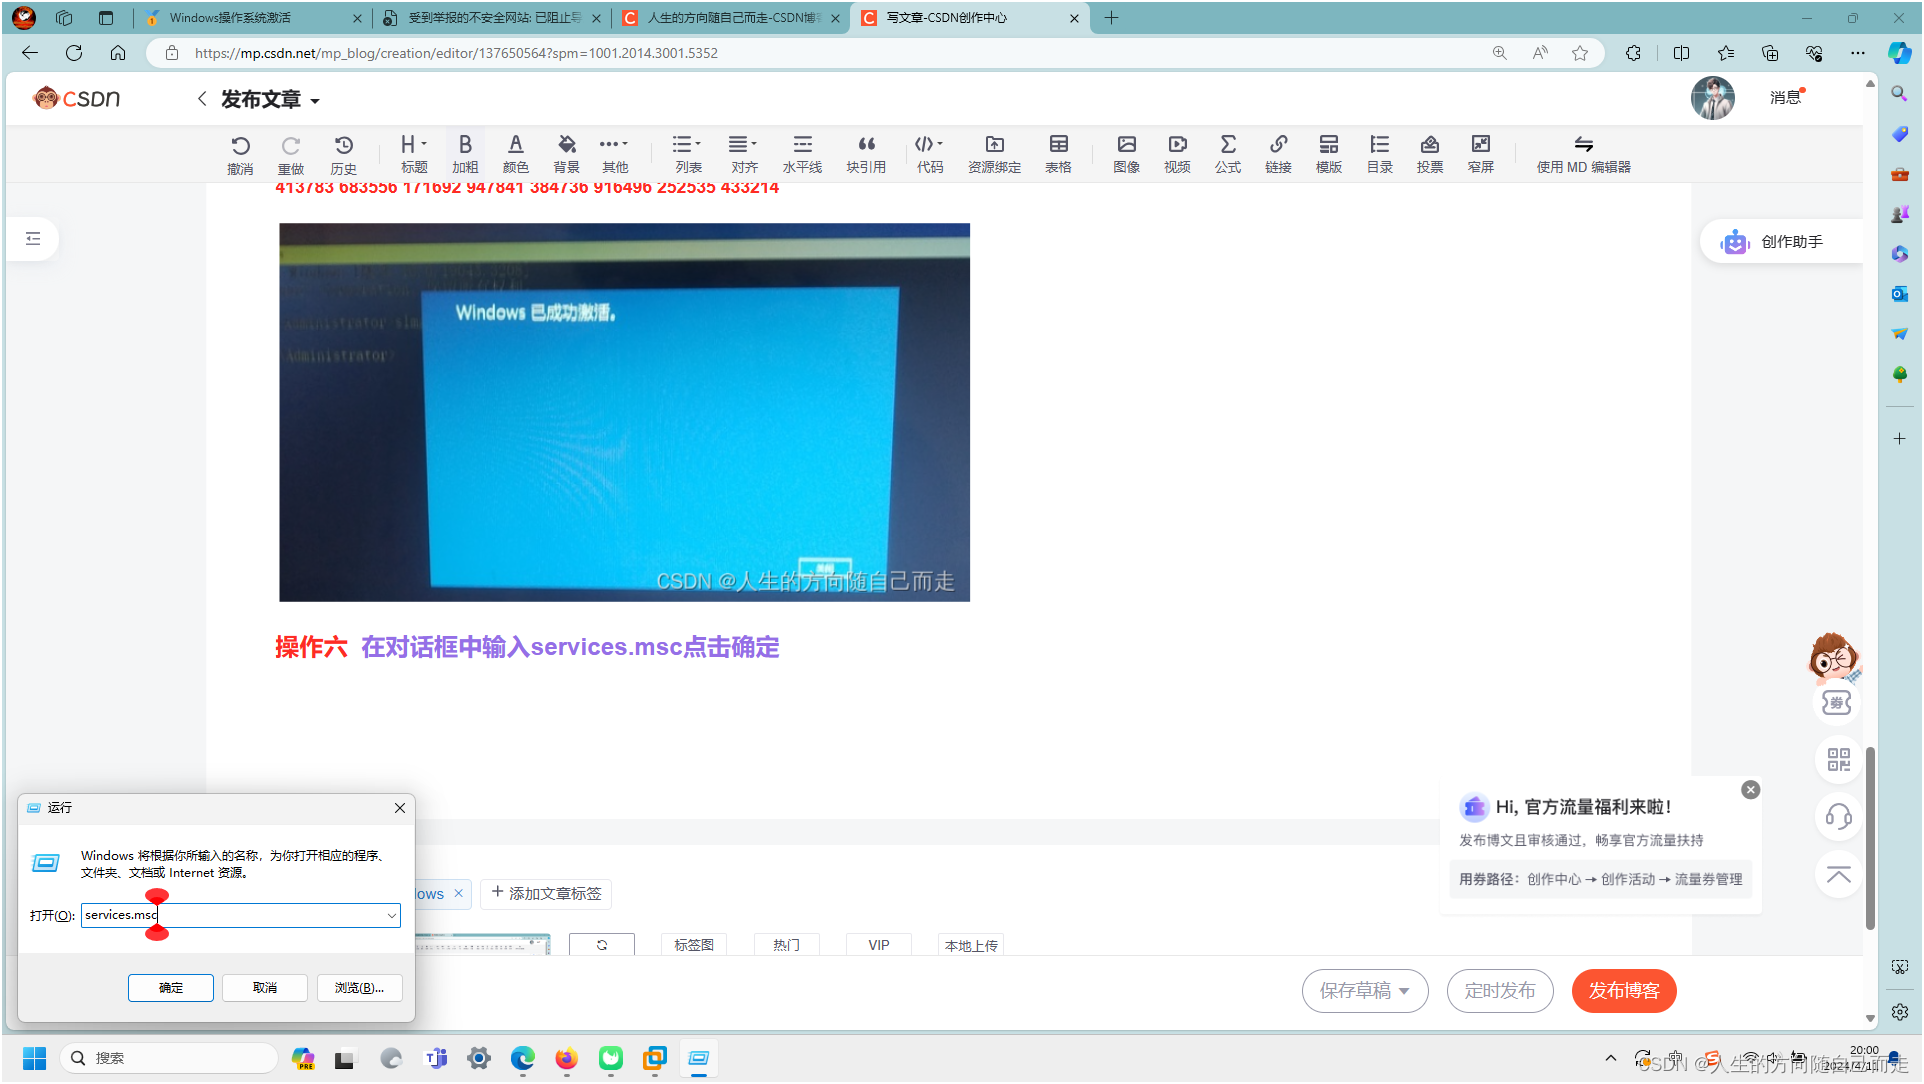Click 浏览(B)... in the Run dialog
This screenshot has width=1924, height=1084.
pyautogui.click(x=359, y=988)
